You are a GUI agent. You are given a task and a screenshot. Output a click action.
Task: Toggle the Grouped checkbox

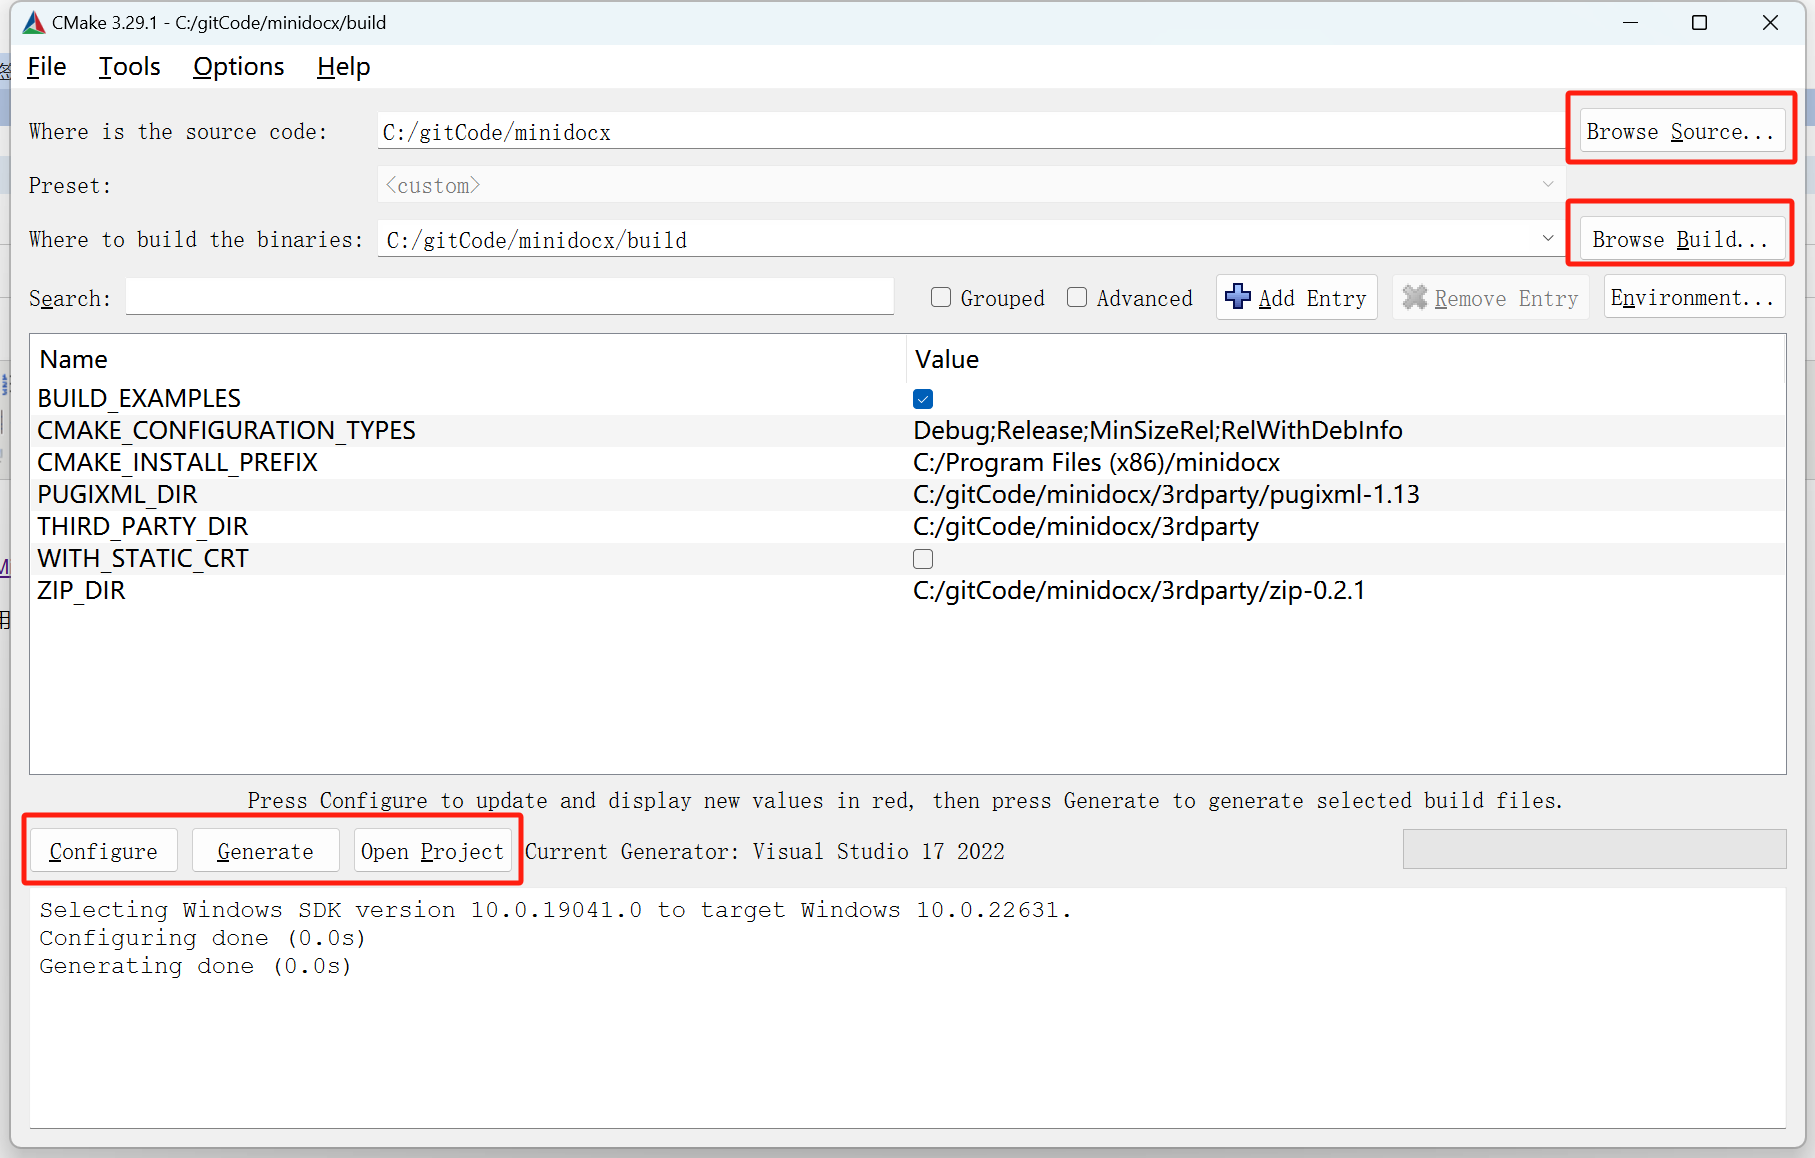pyautogui.click(x=941, y=298)
